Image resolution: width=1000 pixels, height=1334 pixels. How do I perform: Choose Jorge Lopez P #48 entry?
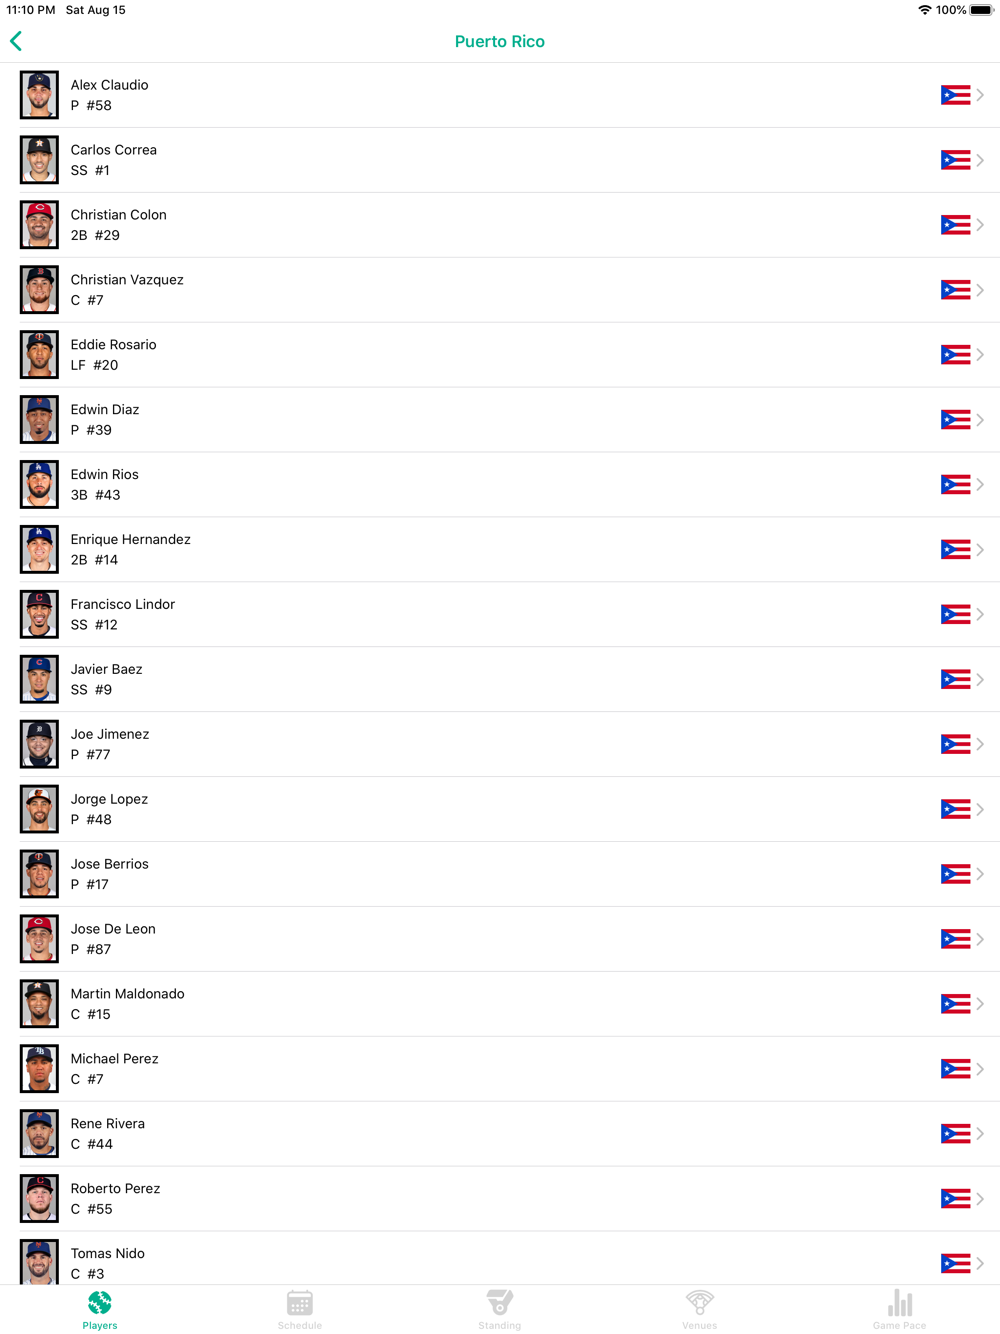click(x=500, y=809)
